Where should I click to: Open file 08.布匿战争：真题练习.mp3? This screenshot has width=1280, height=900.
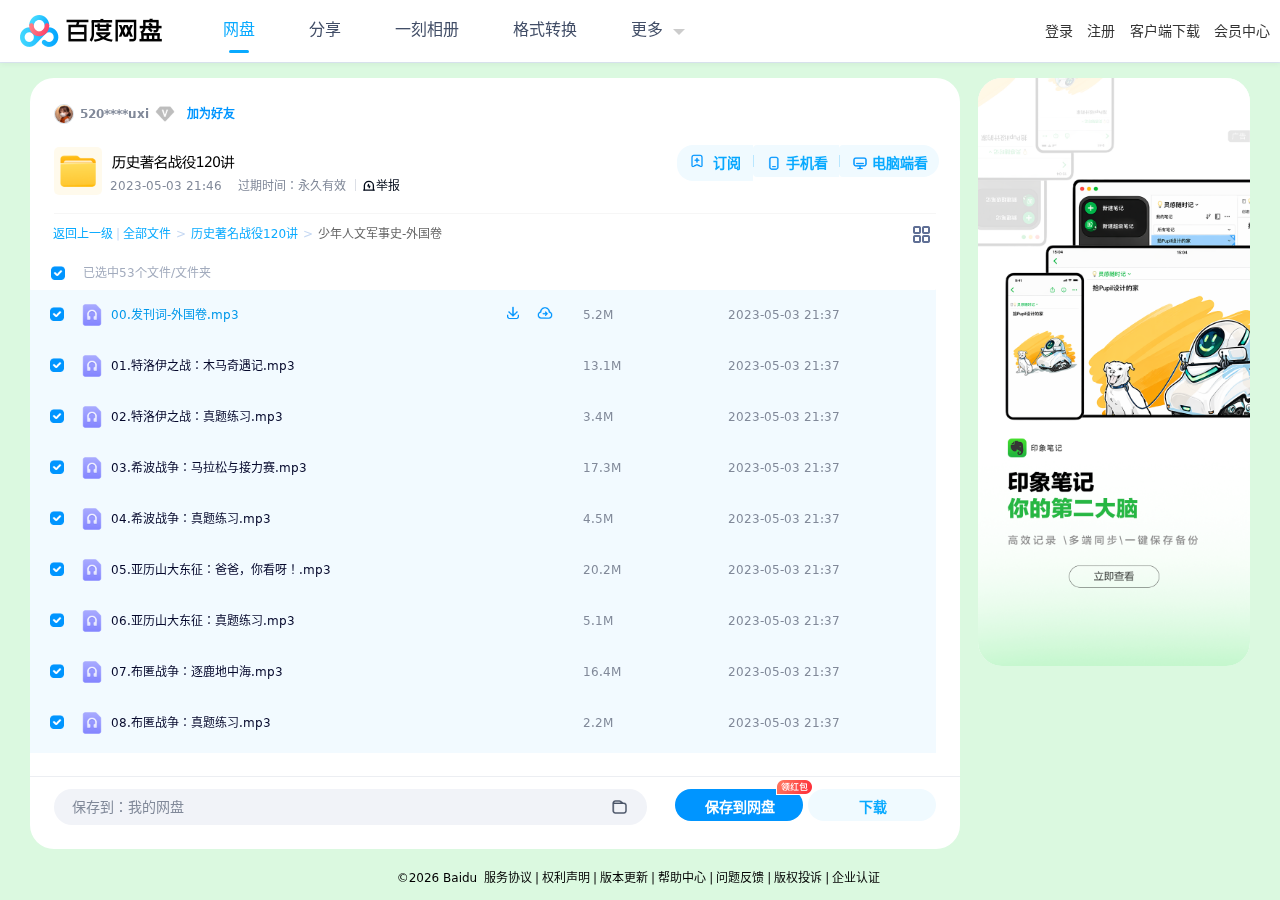(191, 722)
